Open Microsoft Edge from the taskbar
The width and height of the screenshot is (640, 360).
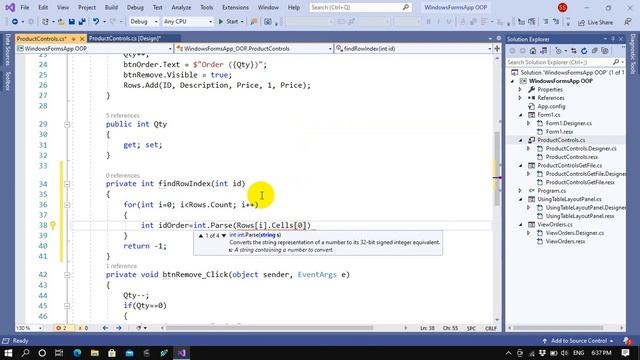click(77, 353)
